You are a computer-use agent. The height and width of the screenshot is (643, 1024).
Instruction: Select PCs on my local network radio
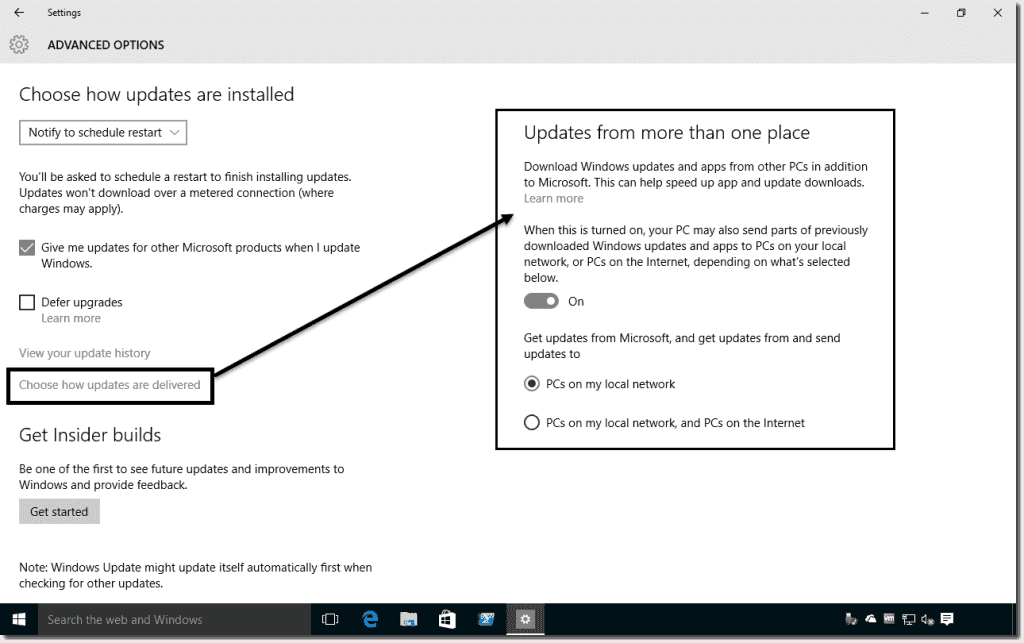[532, 384]
